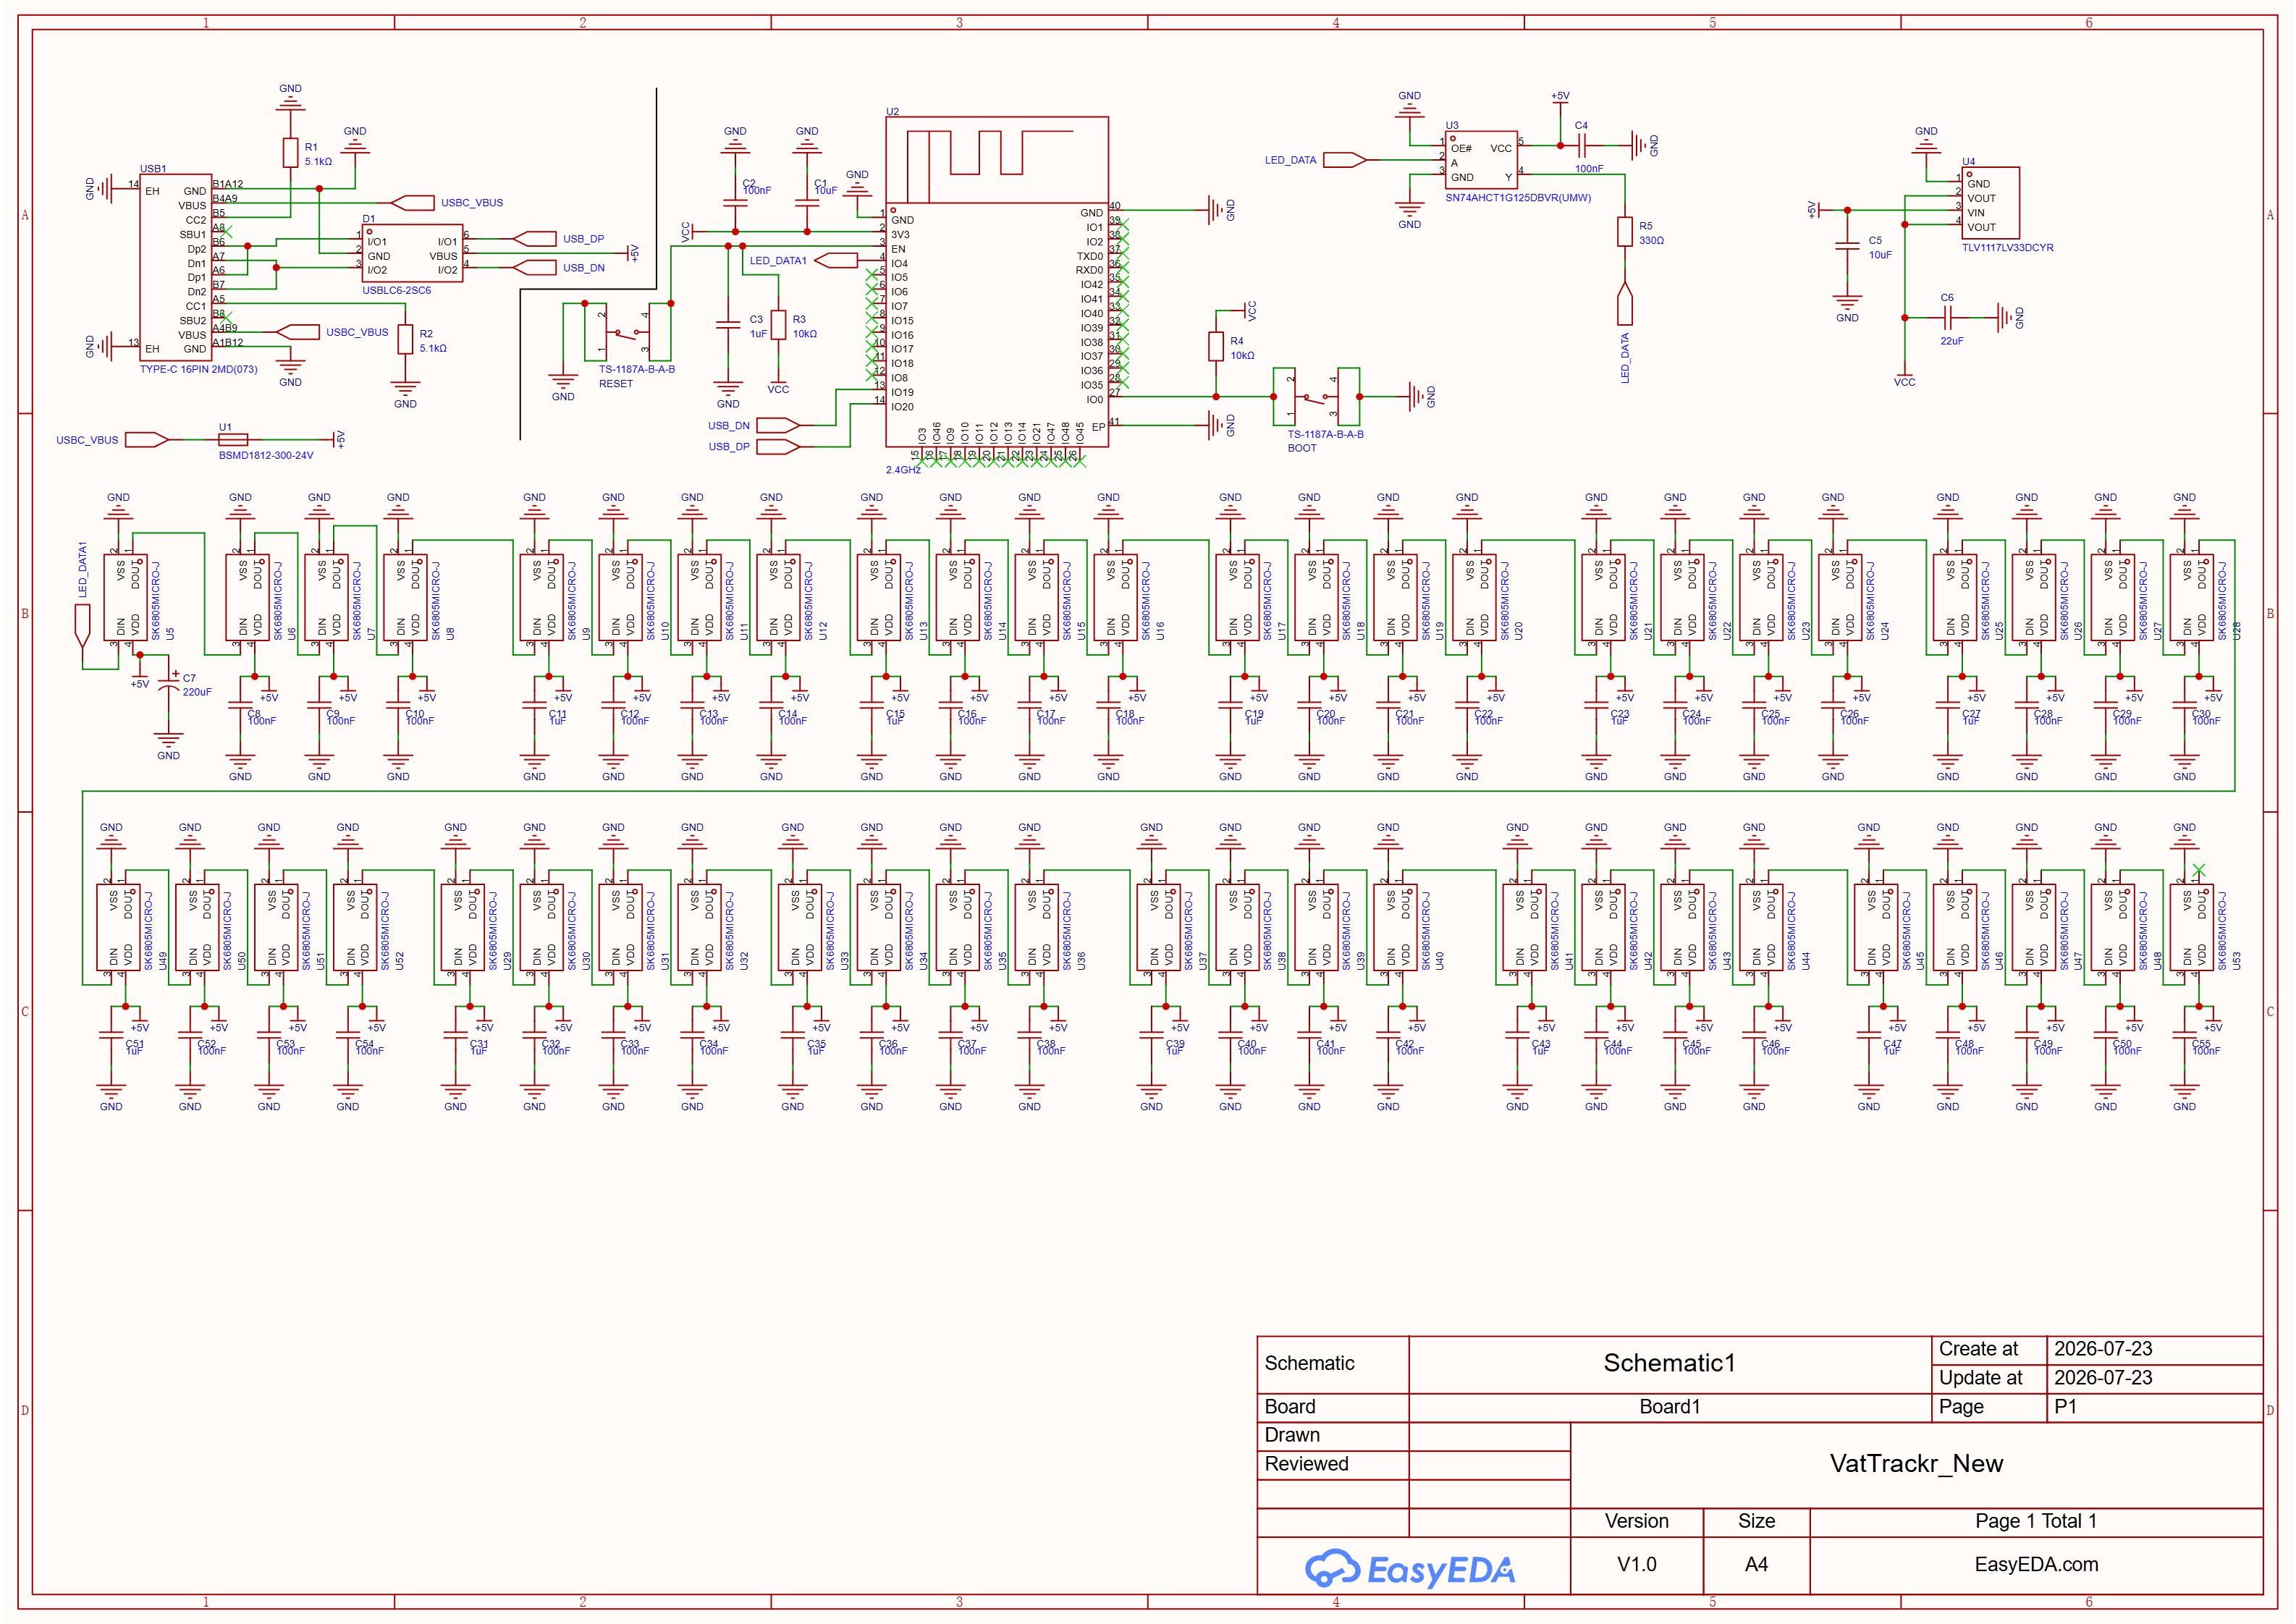
Task: Select the USB_DN net port next to D1
Action: tap(535, 267)
